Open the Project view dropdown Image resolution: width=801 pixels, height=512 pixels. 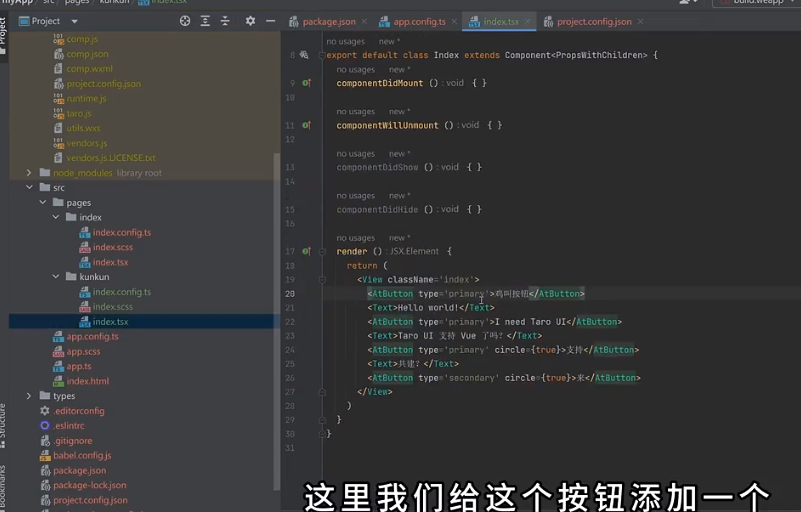(75, 21)
